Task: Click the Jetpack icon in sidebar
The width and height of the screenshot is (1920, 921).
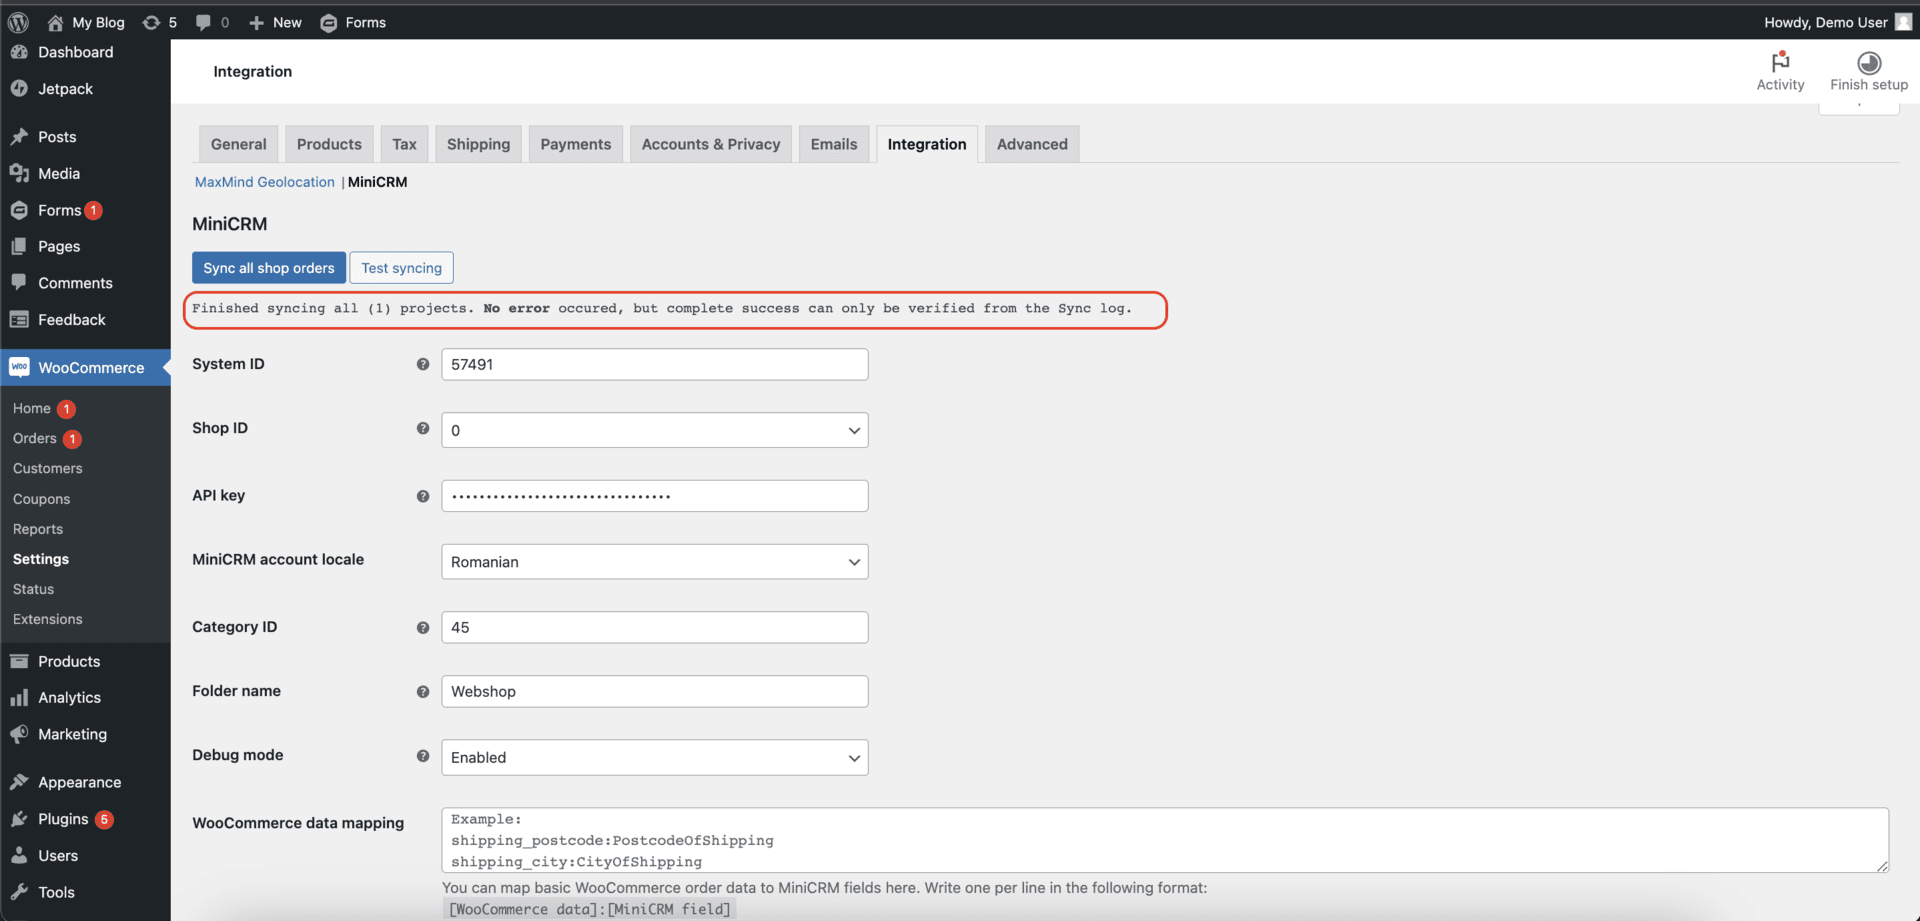Action: 19,88
